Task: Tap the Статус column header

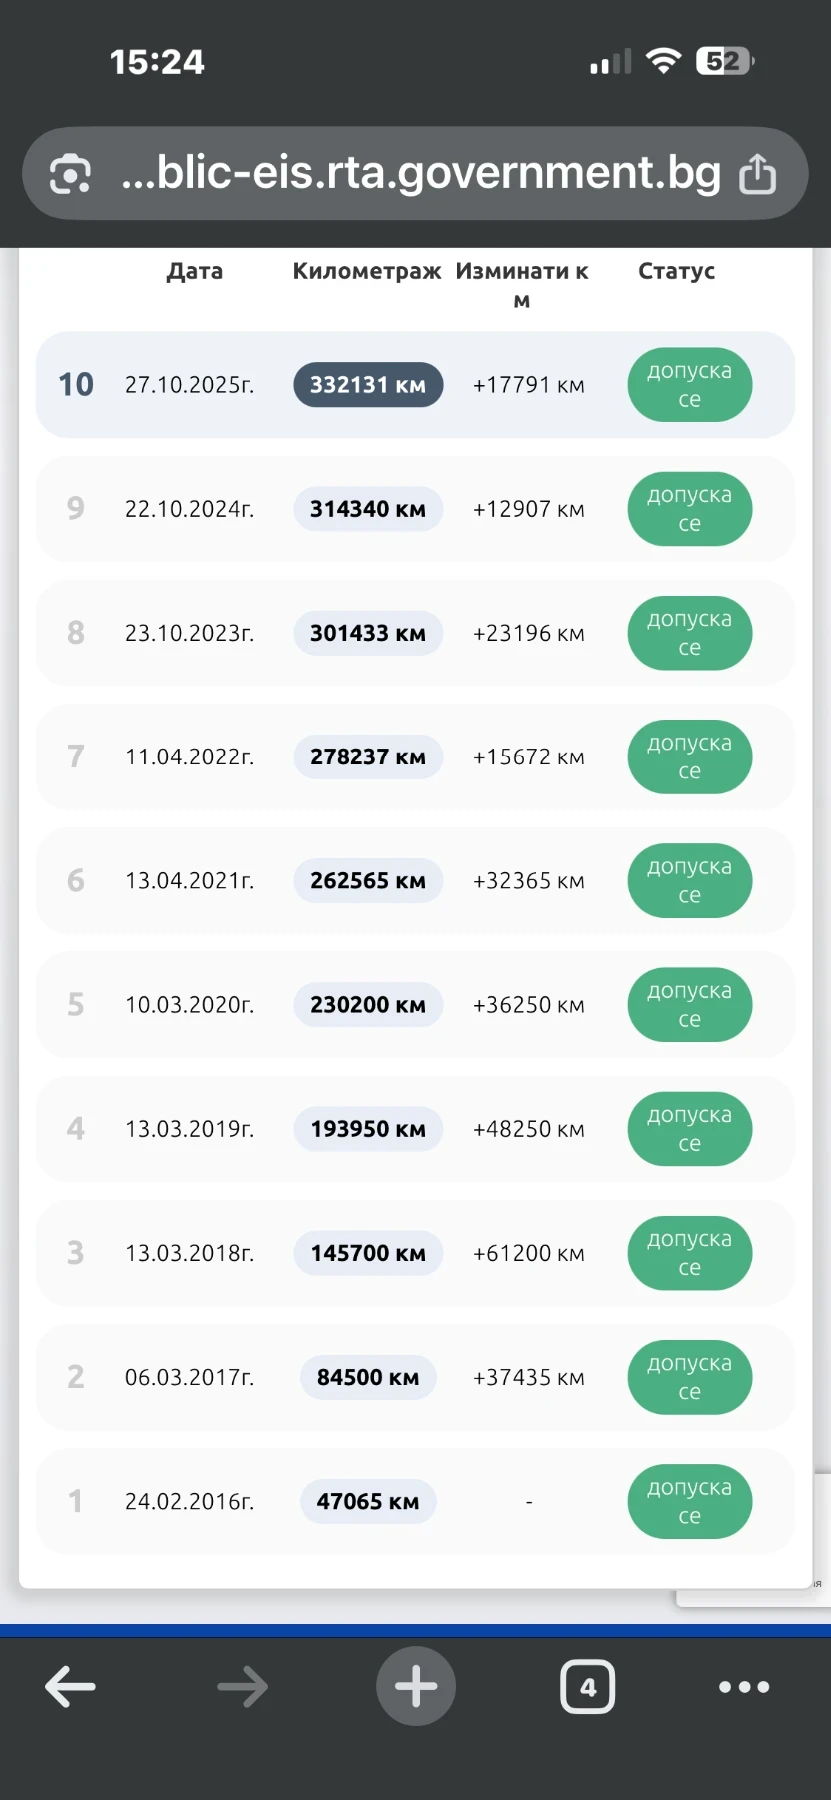Action: (x=676, y=271)
